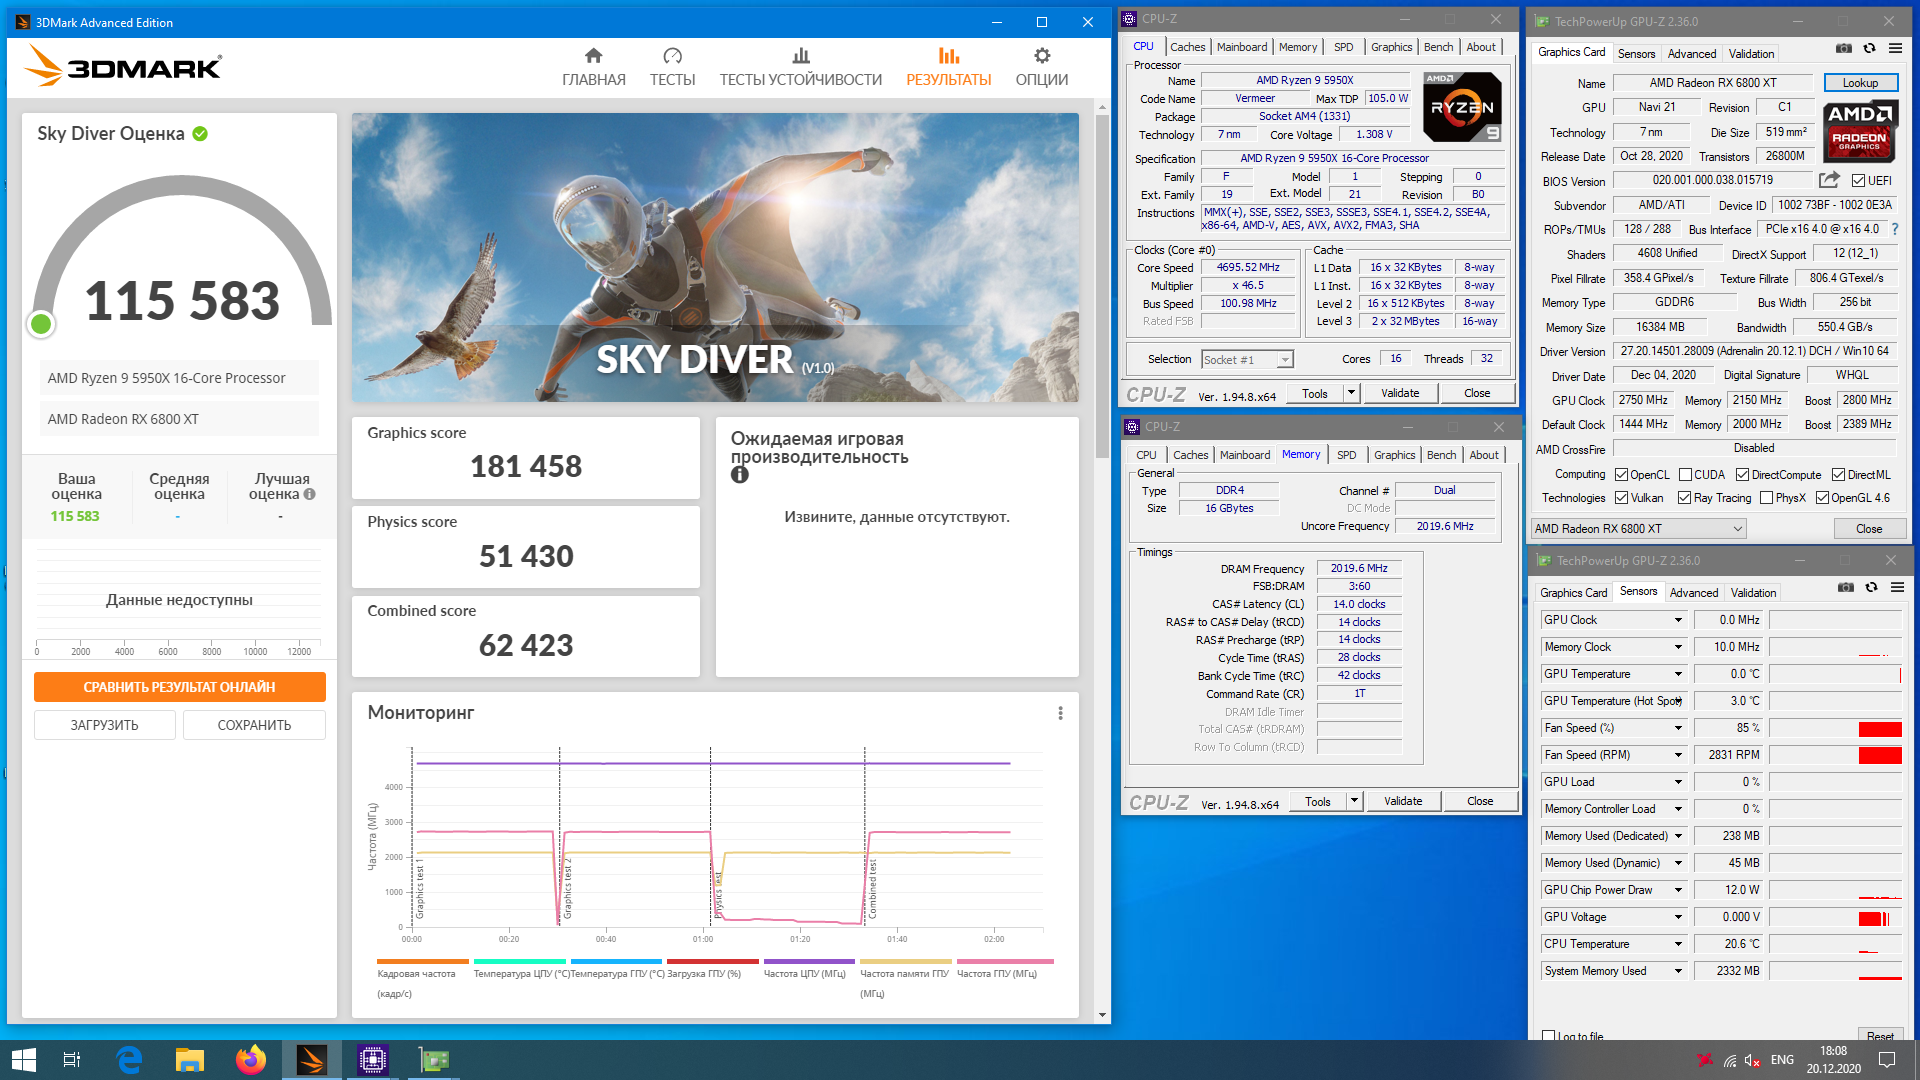Open the Windows Start menu
The width and height of the screenshot is (1920, 1080).
click(23, 1060)
